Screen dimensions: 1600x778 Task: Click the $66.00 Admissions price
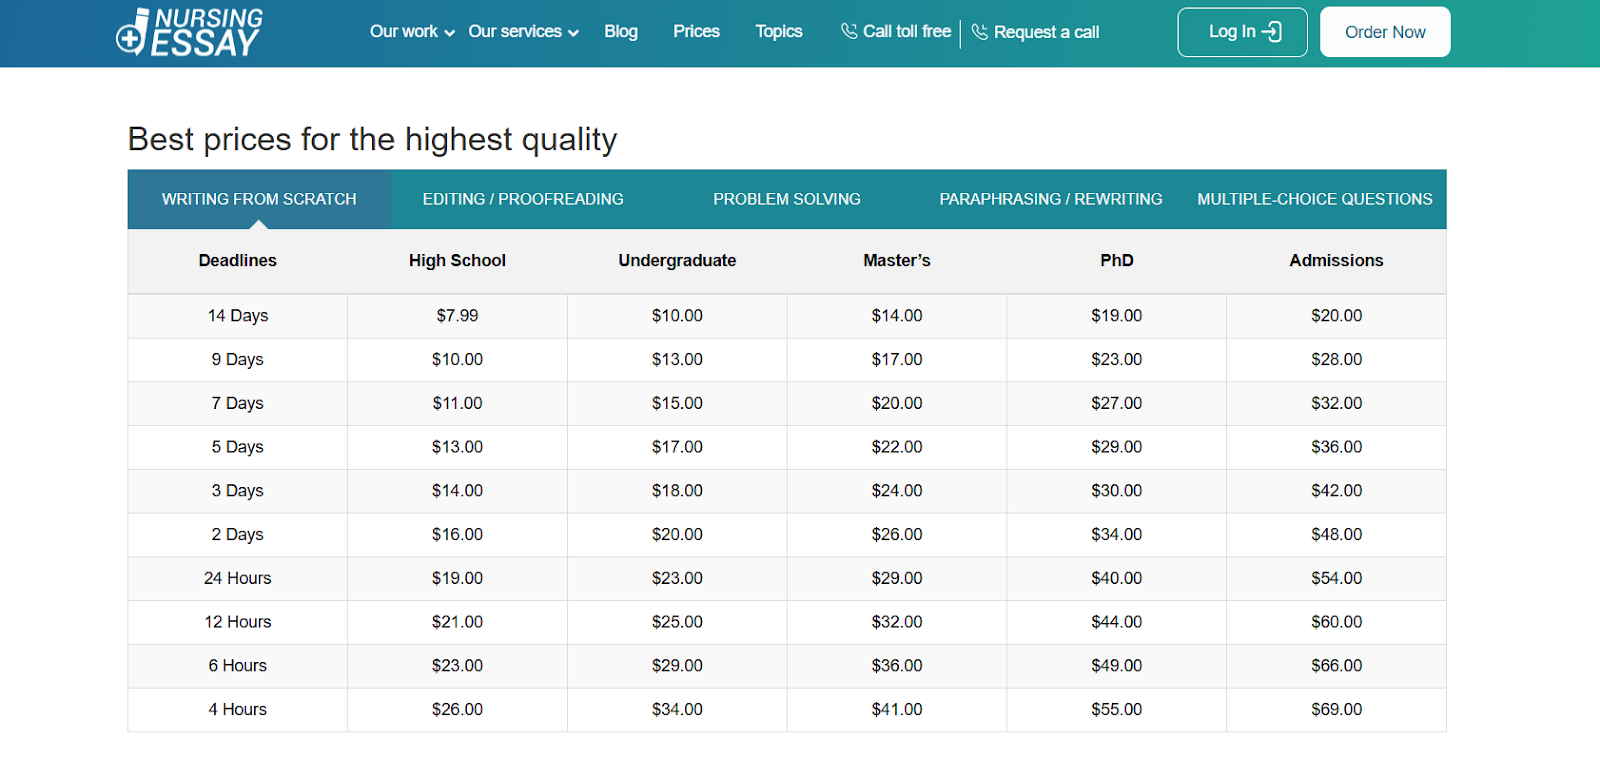pos(1337,666)
